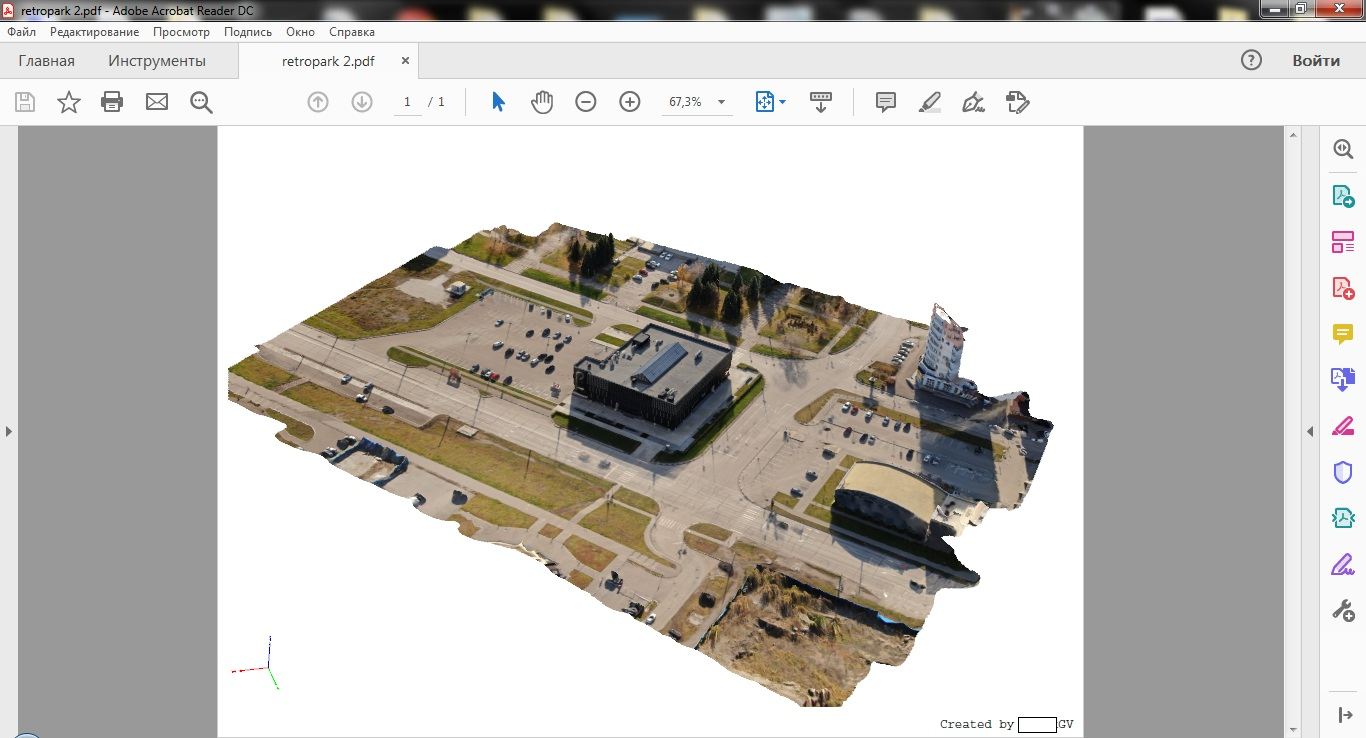Open the zoom level dropdown

coord(721,102)
